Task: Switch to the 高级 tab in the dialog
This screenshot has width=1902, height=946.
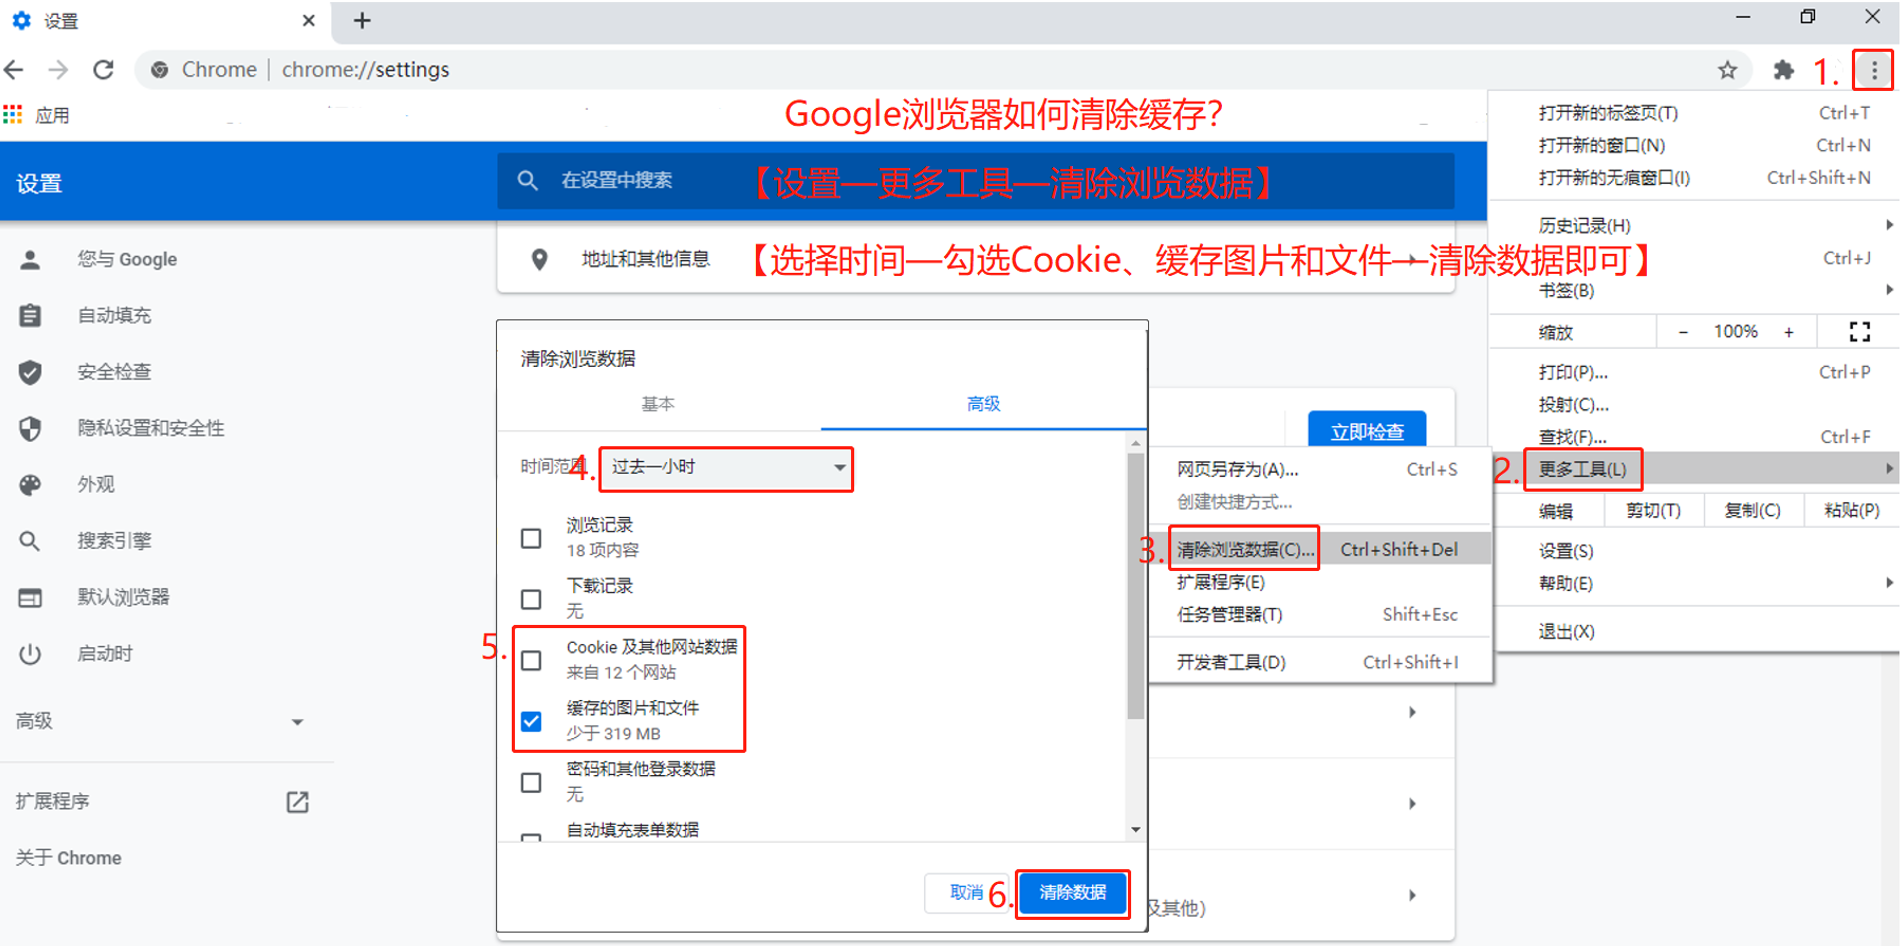Action: pyautogui.click(x=984, y=404)
